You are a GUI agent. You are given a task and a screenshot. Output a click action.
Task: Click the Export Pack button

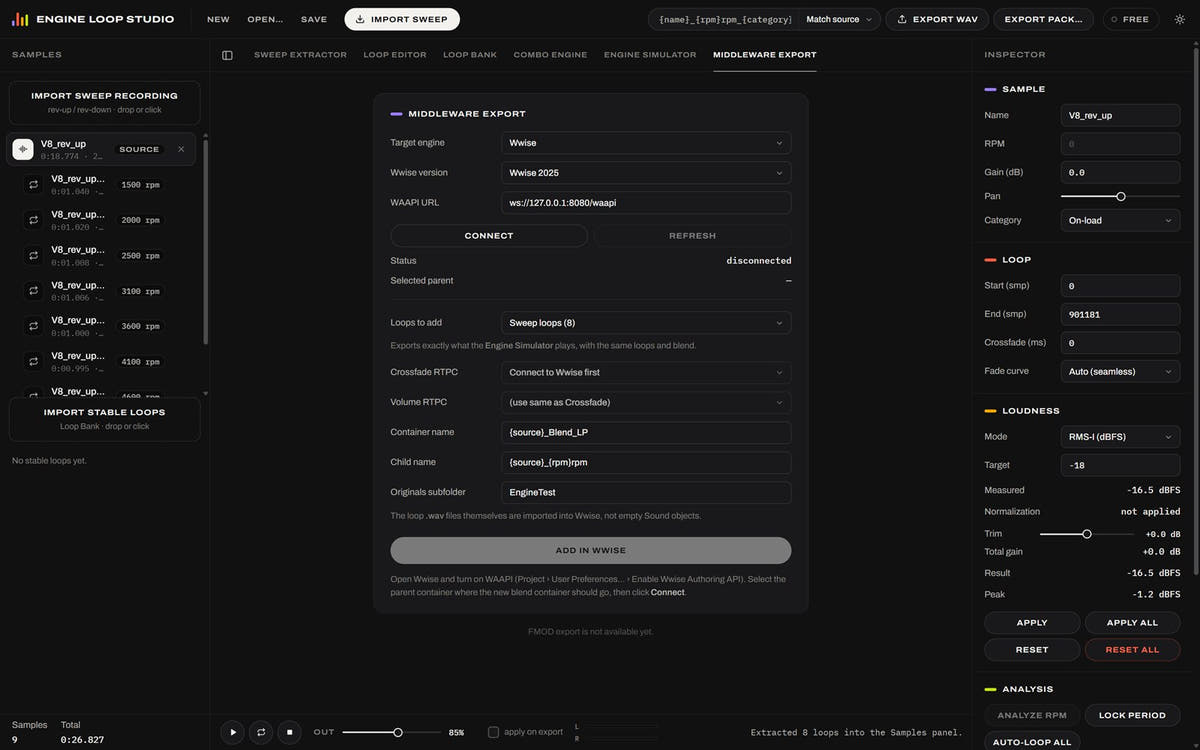pyautogui.click(x=1044, y=19)
